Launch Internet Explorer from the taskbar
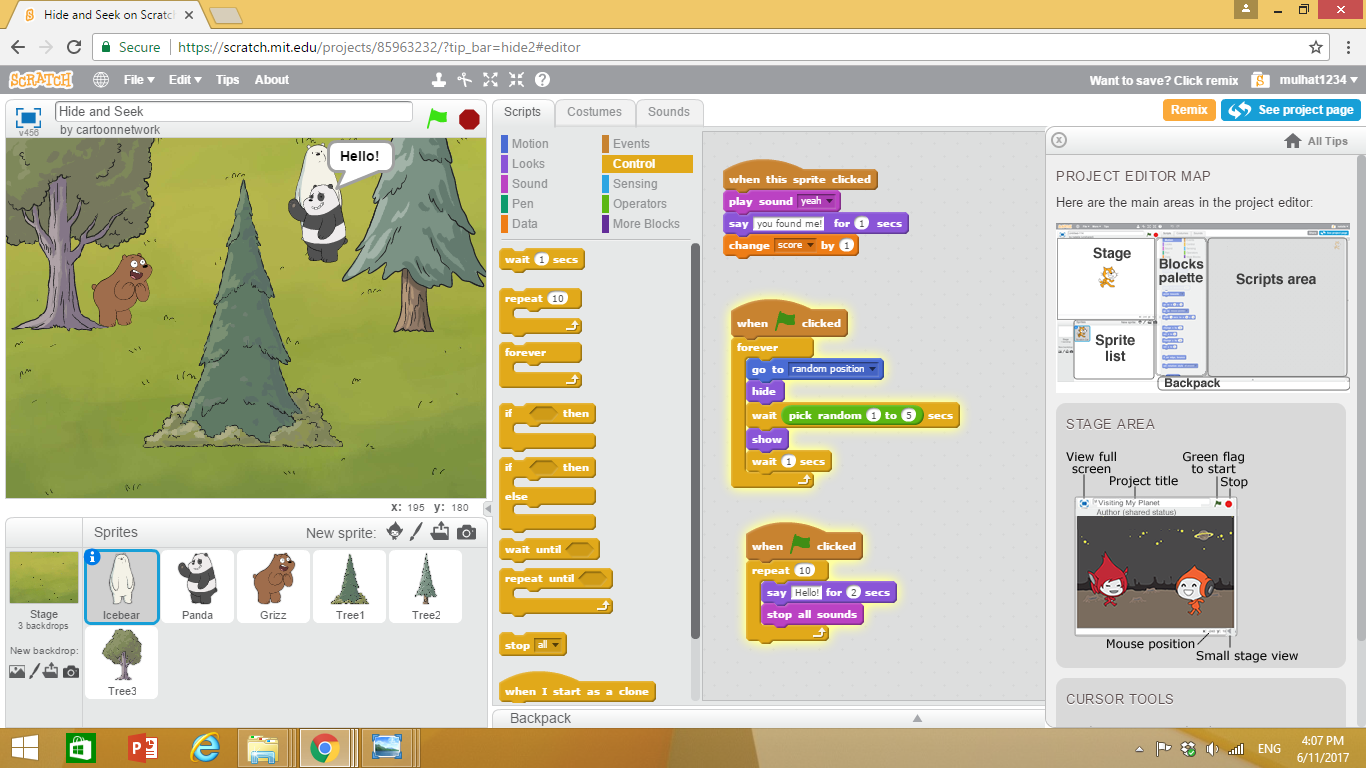Screen dimensions: 1366x768 (x=205, y=747)
